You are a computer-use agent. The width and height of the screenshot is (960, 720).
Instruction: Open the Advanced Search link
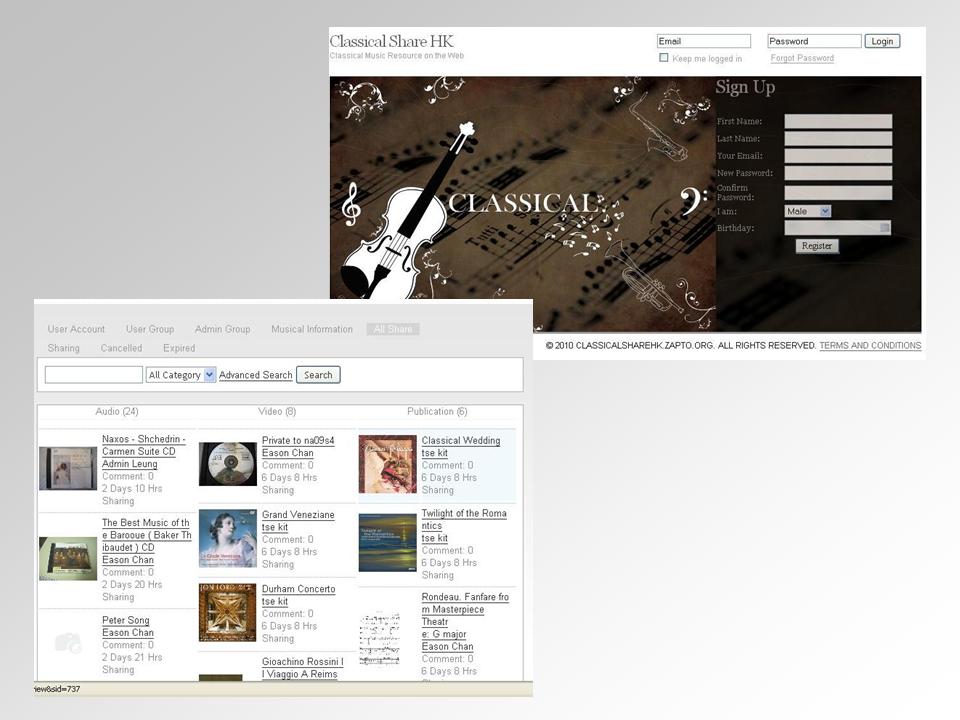click(x=256, y=375)
